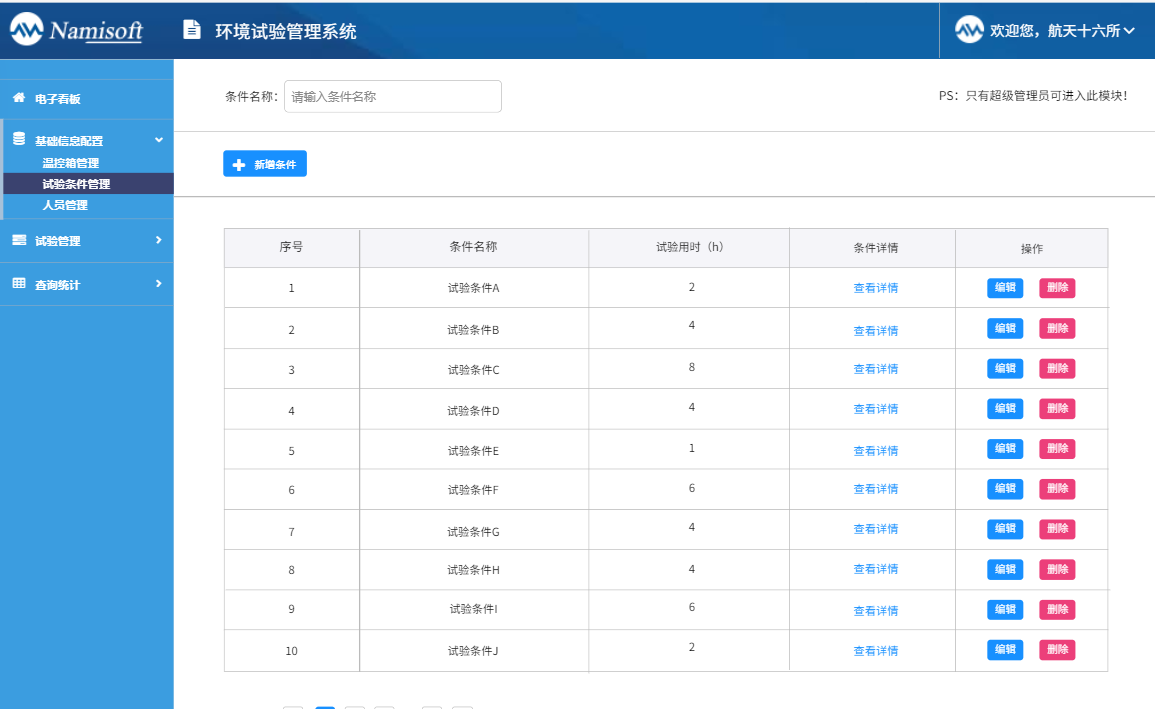Delete 试验条件B with 删除 button
The width and height of the screenshot is (1155, 709).
pyautogui.click(x=1057, y=328)
